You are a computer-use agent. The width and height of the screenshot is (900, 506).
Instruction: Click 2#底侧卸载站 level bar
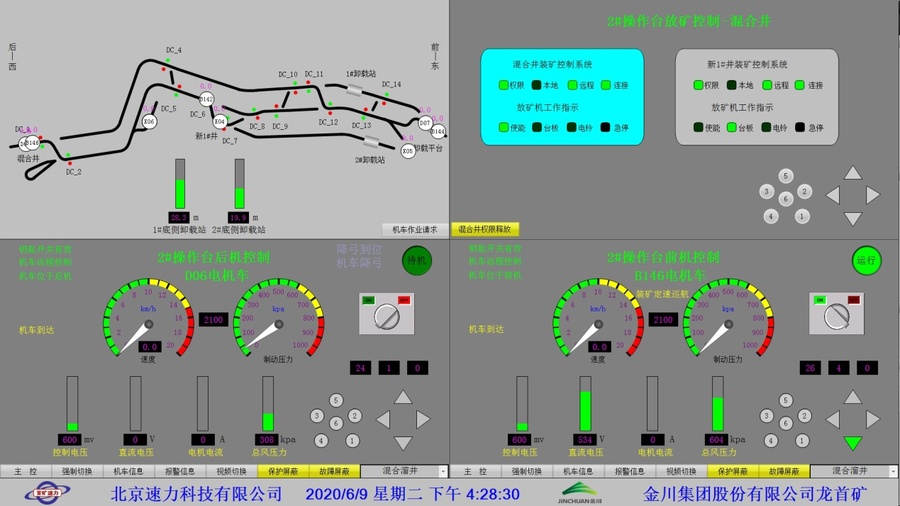click(239, 184)
